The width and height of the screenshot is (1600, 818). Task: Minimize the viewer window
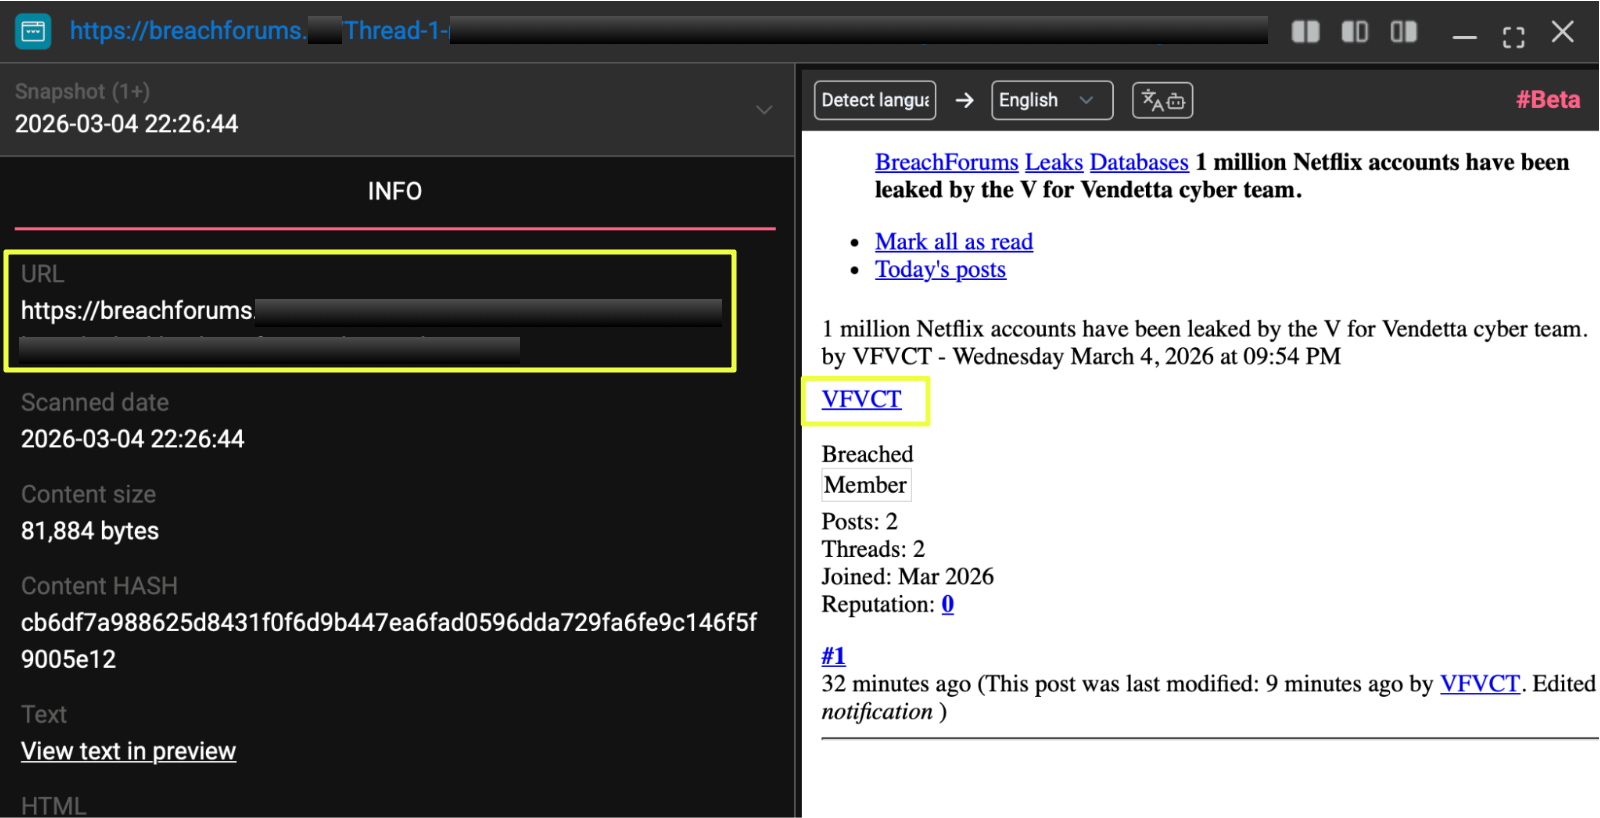(x=1464, y=36)
